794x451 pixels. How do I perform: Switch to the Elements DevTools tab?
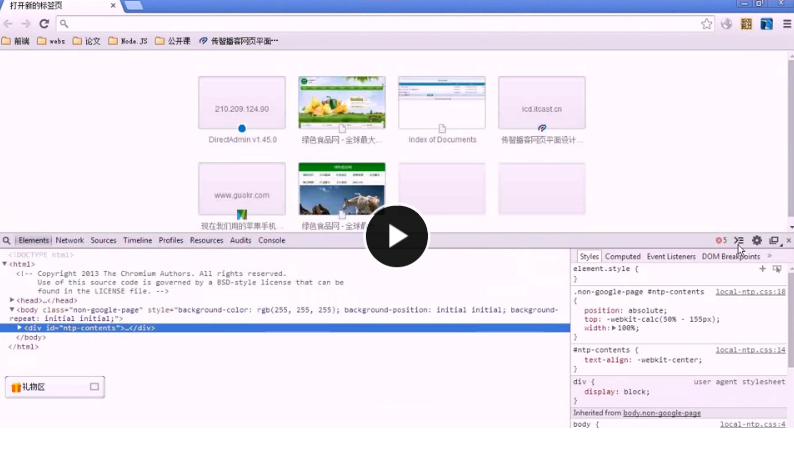33,240
